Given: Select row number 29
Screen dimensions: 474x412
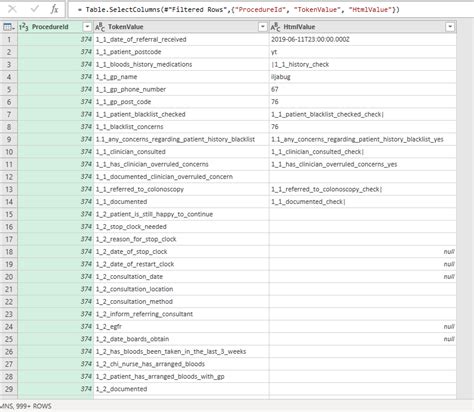Looking at the screenshot, I should (9, 389).
